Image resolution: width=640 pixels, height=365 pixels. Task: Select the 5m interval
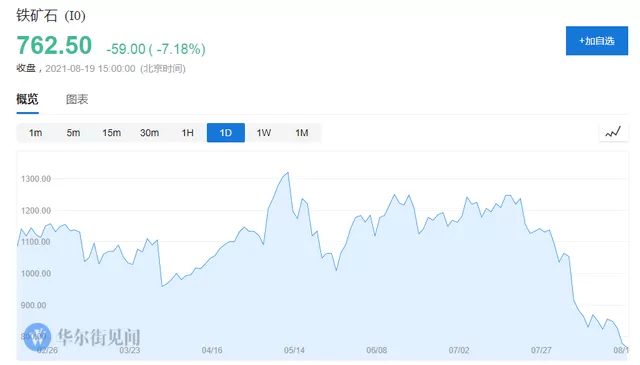point(73,133)
